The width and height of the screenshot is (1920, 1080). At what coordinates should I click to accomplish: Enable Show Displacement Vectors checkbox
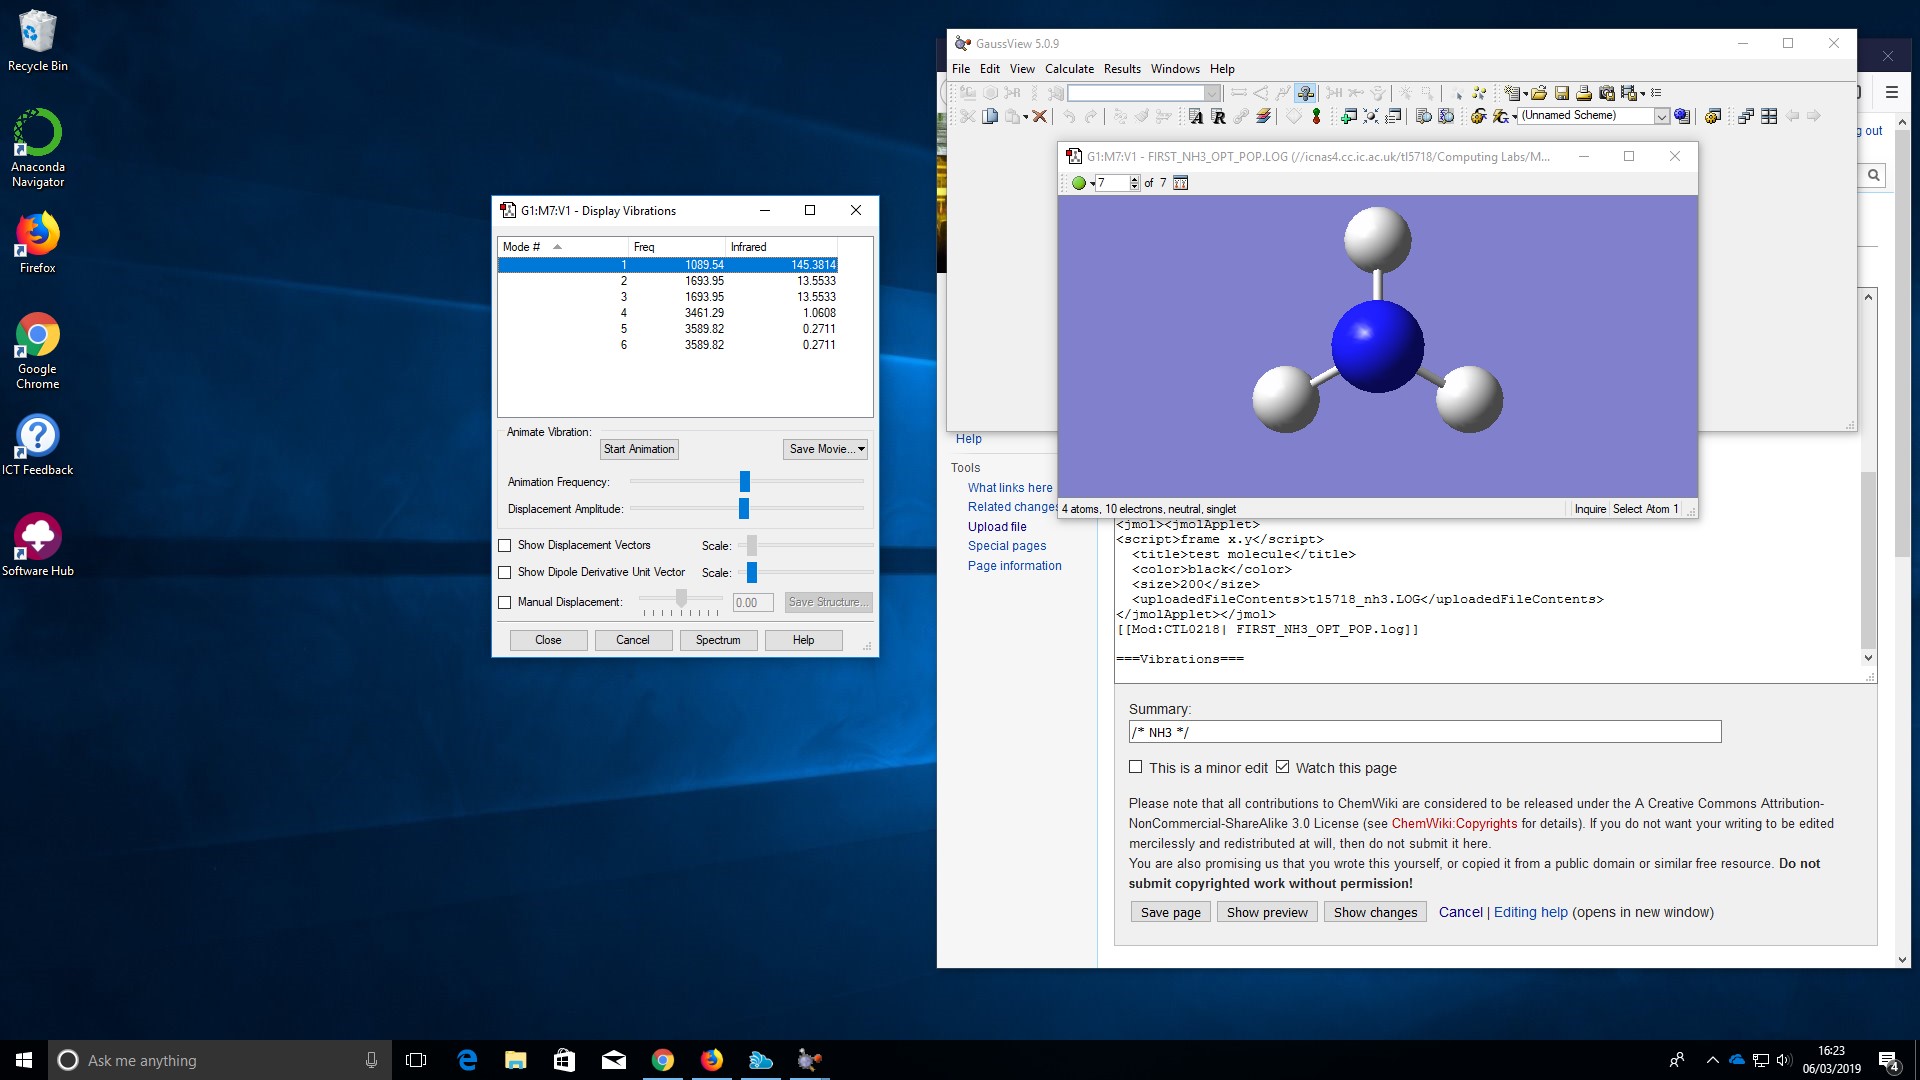click(x=505, y=546)
